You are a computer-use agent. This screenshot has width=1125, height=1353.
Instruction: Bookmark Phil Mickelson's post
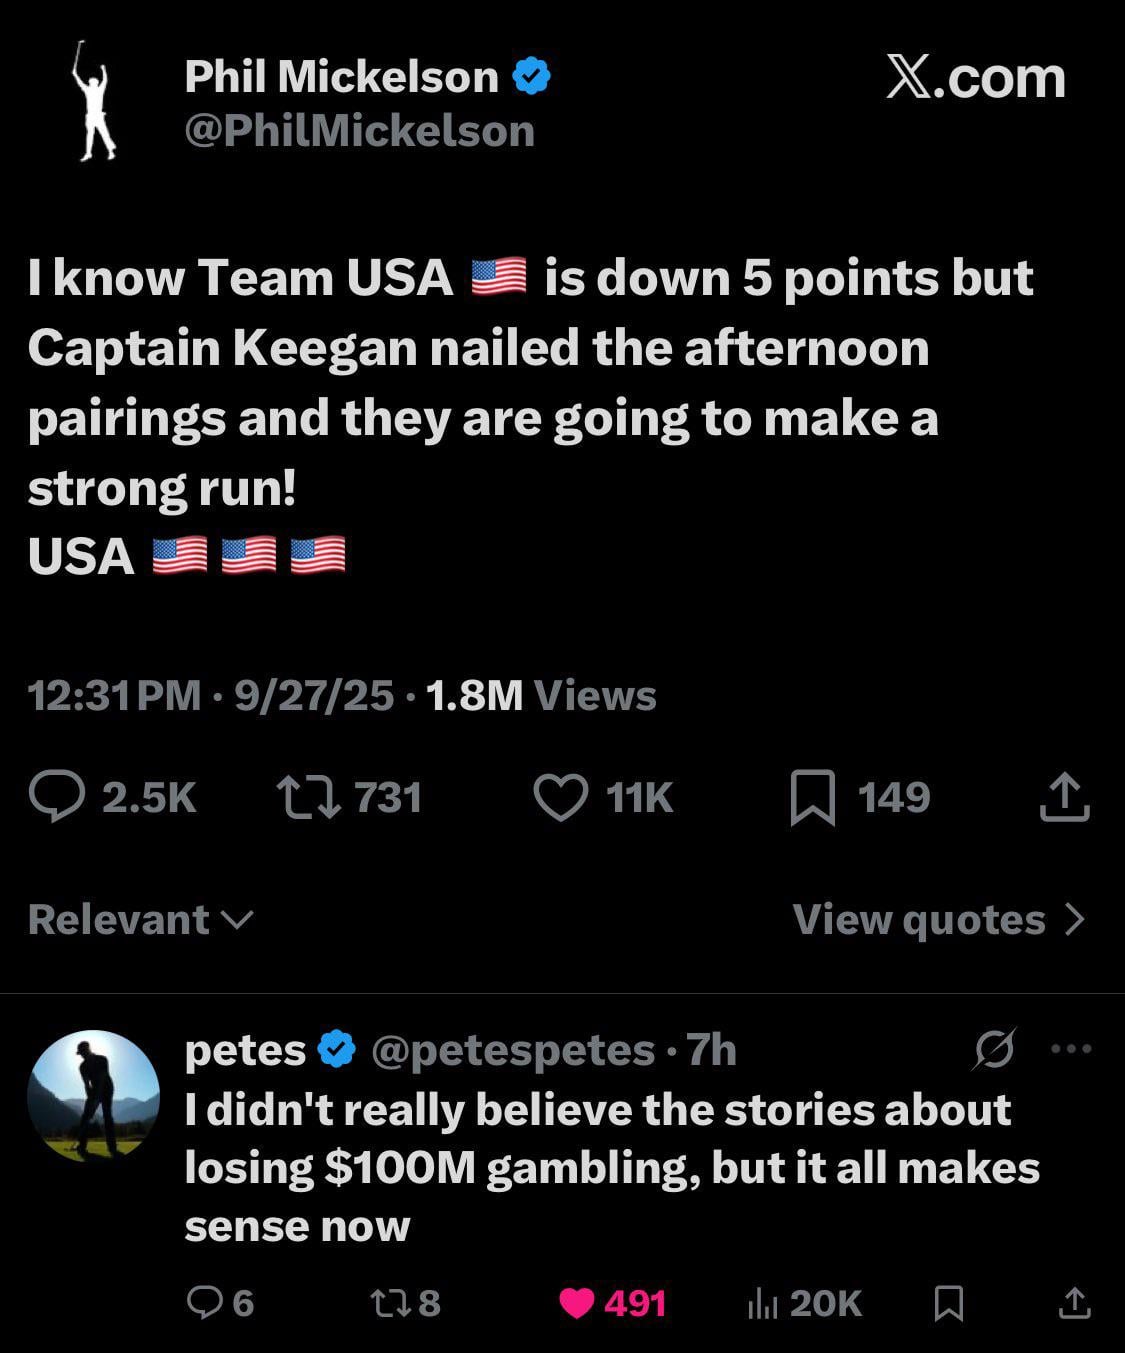click(x=812, y=798)
